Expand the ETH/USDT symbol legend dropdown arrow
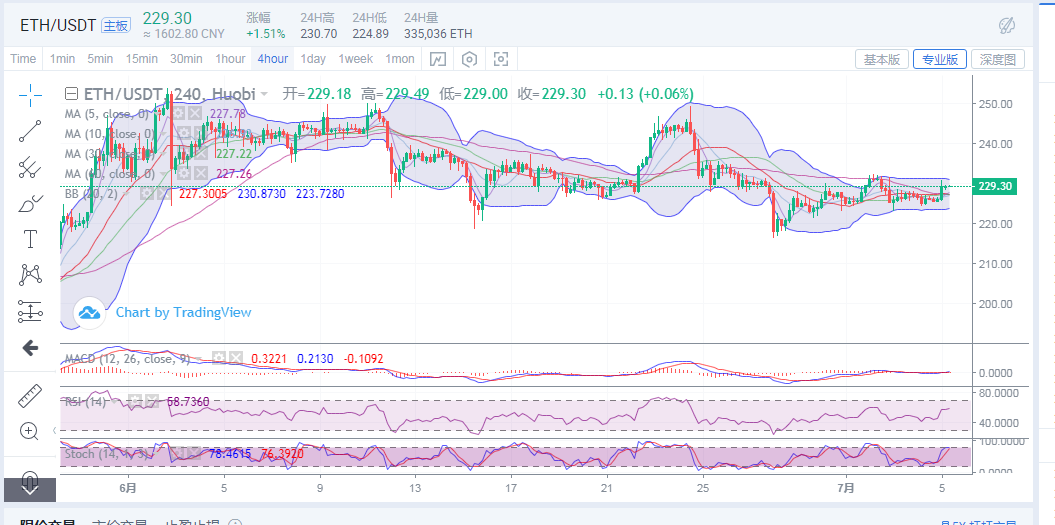Viewport: 1055px width, 525px height. tap(263, 94)
